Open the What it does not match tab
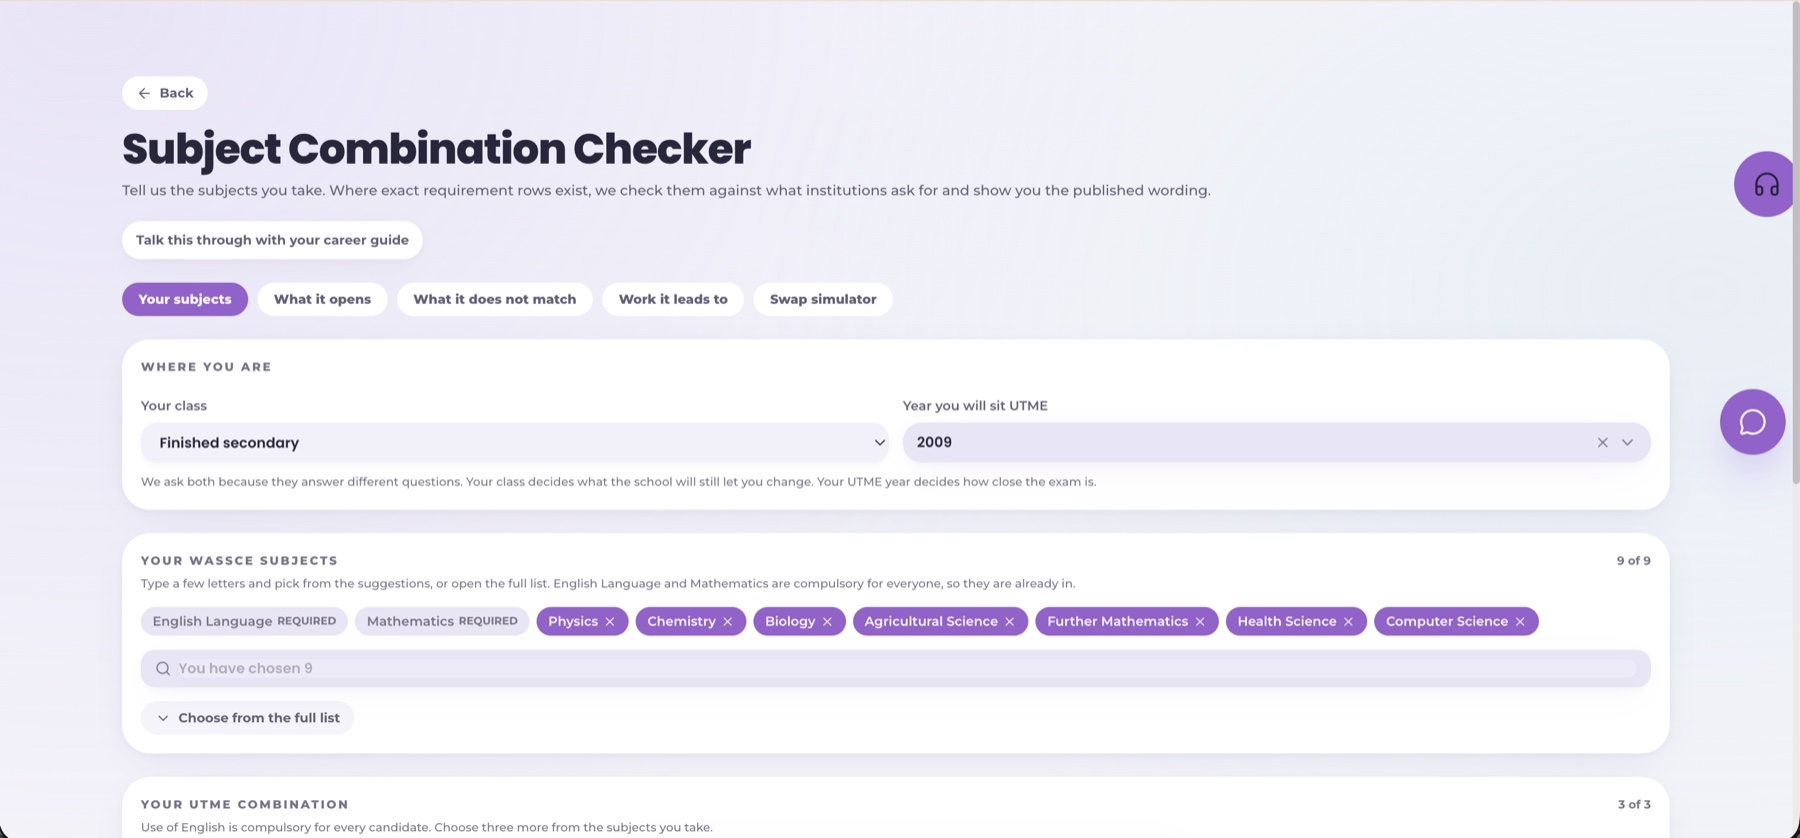Screen dimensions: 1800x838 click(x=494, y=299)
